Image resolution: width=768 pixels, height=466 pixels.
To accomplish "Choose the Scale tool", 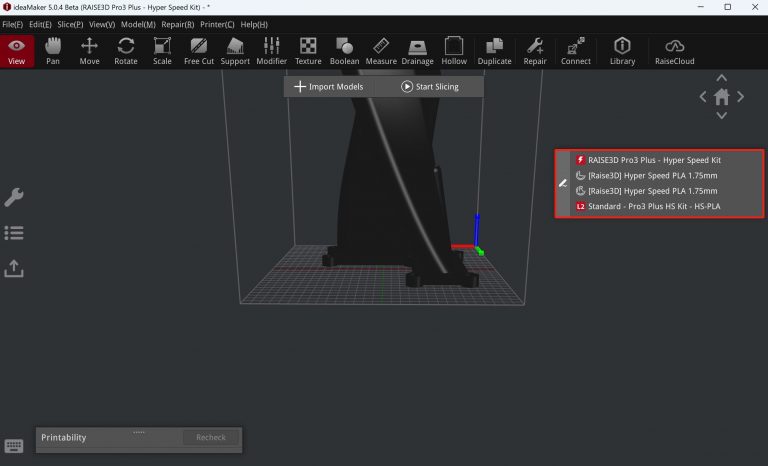I will [162, 51].
